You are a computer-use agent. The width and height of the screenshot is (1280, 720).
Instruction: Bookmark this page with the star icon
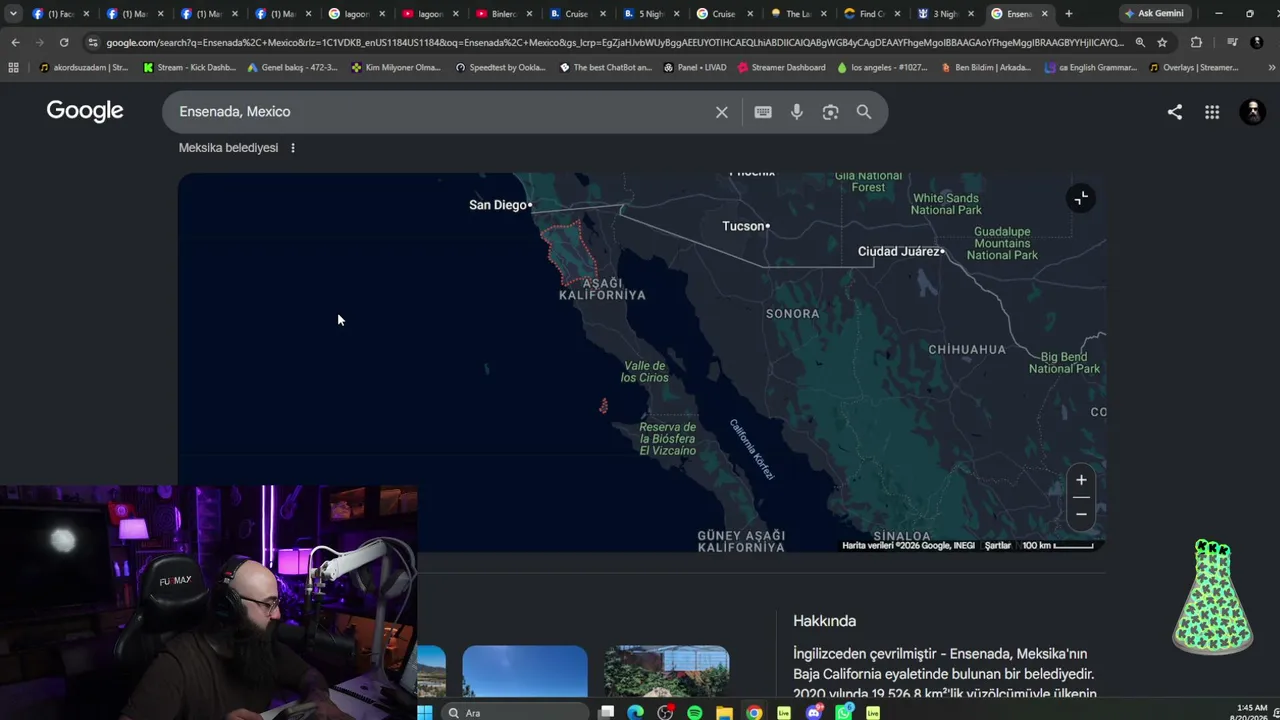(1162, 43)
